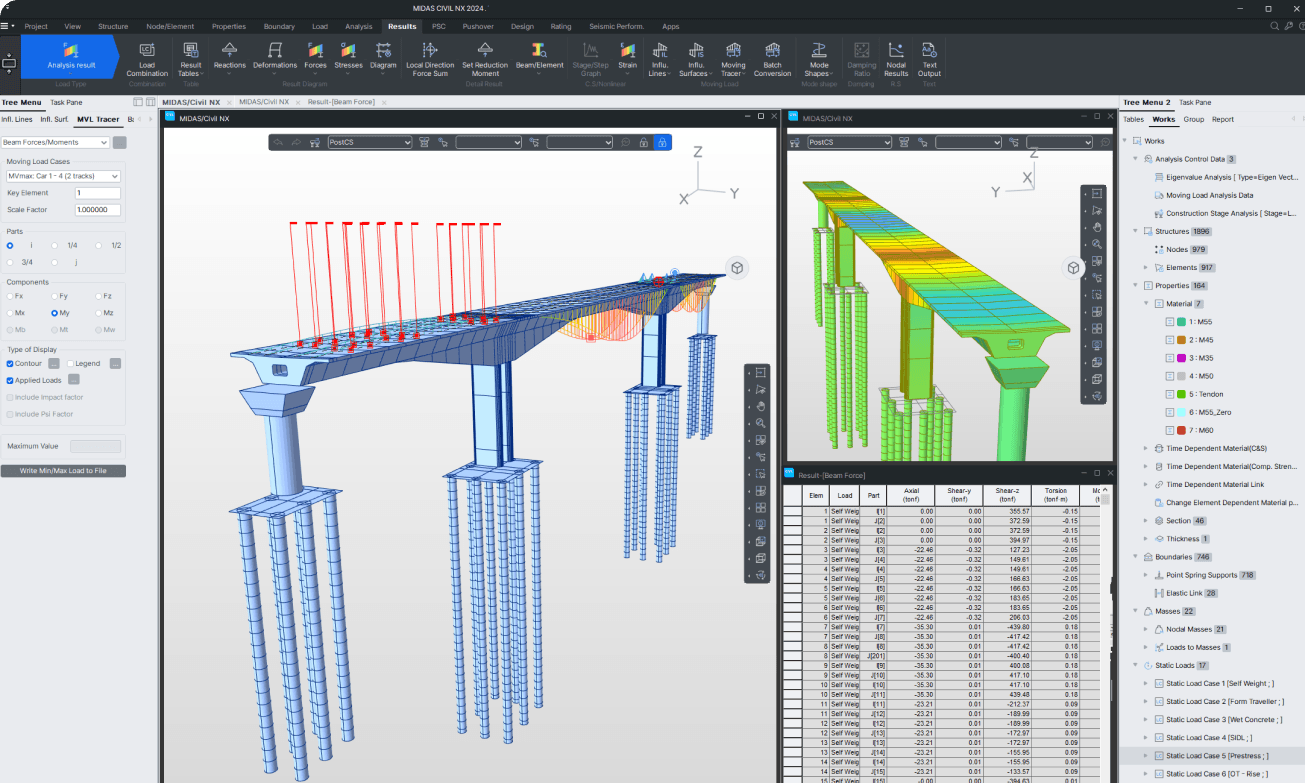This screenshot has width=1305, height=783.
Task: Click the options button next to Legend
Action: coord(115,363)
